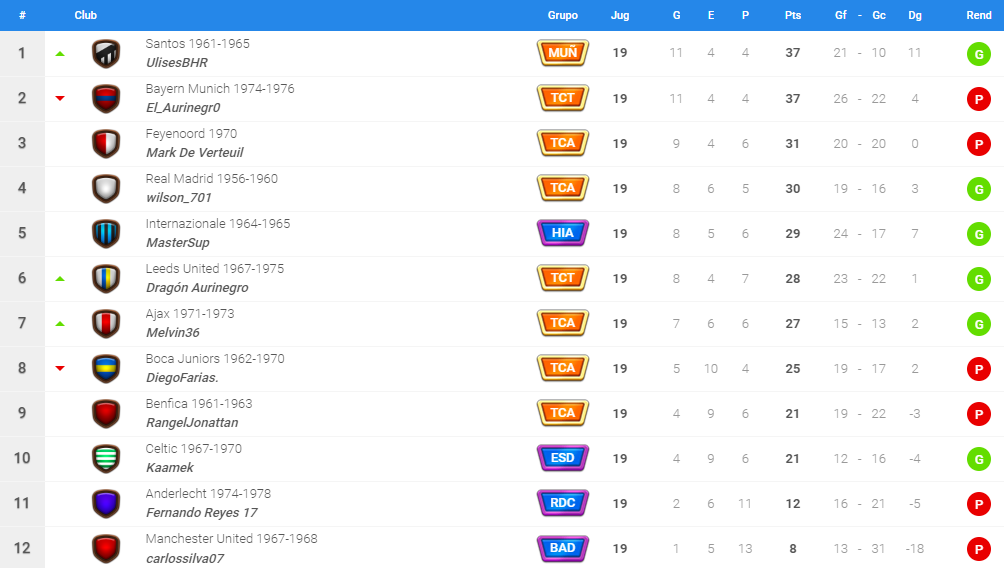1004x568 pixels.
Task: Click the HIA group badge for Internazionale
Action: pyautogui.click(x=562, y=233)
